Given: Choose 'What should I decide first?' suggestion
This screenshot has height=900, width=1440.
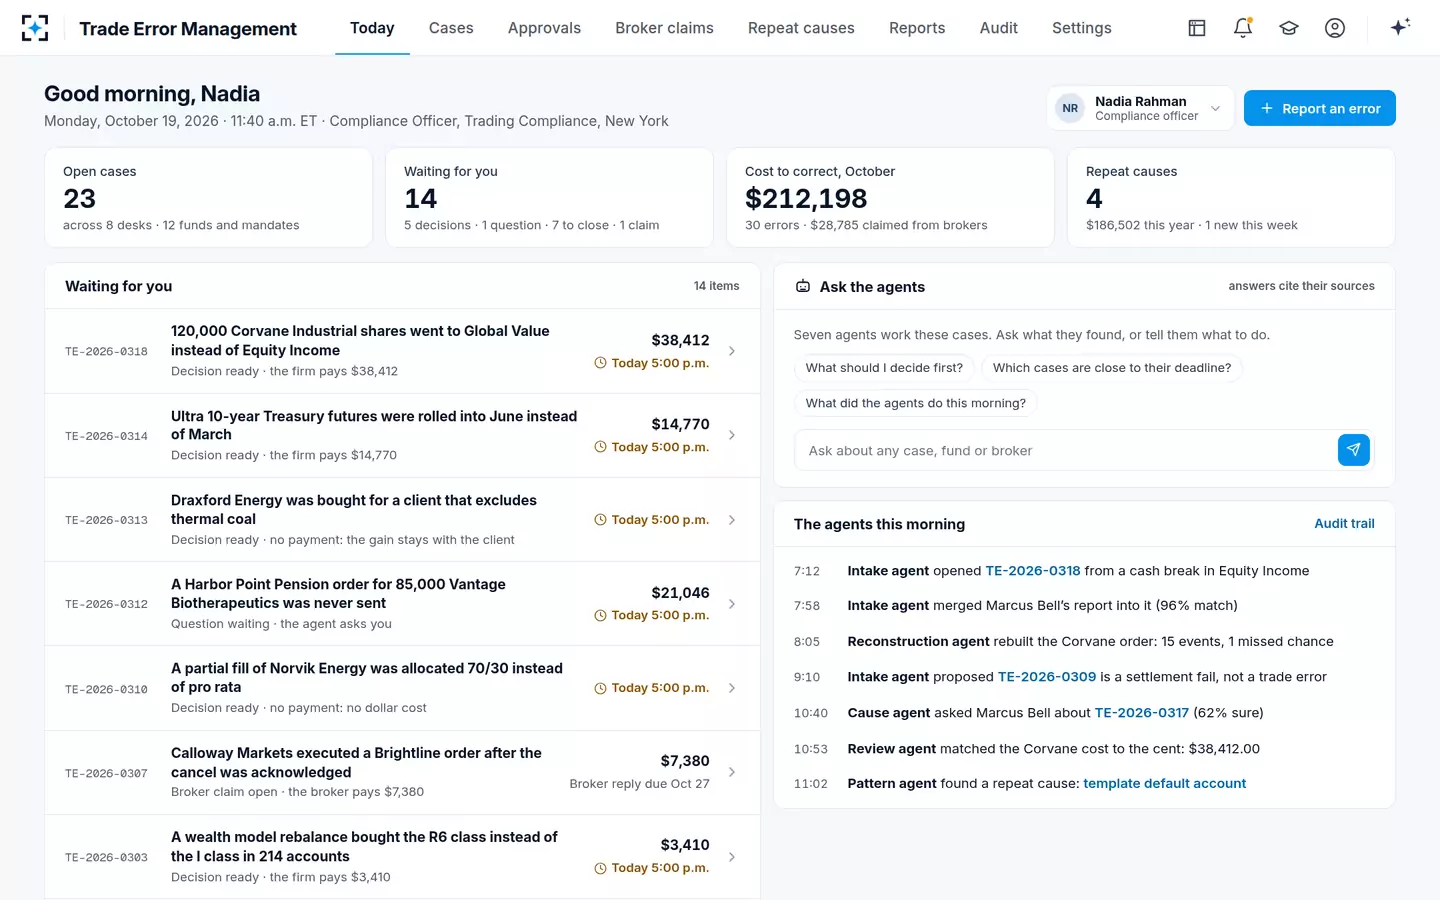Looking at the screenshot, I should (884, 368).
